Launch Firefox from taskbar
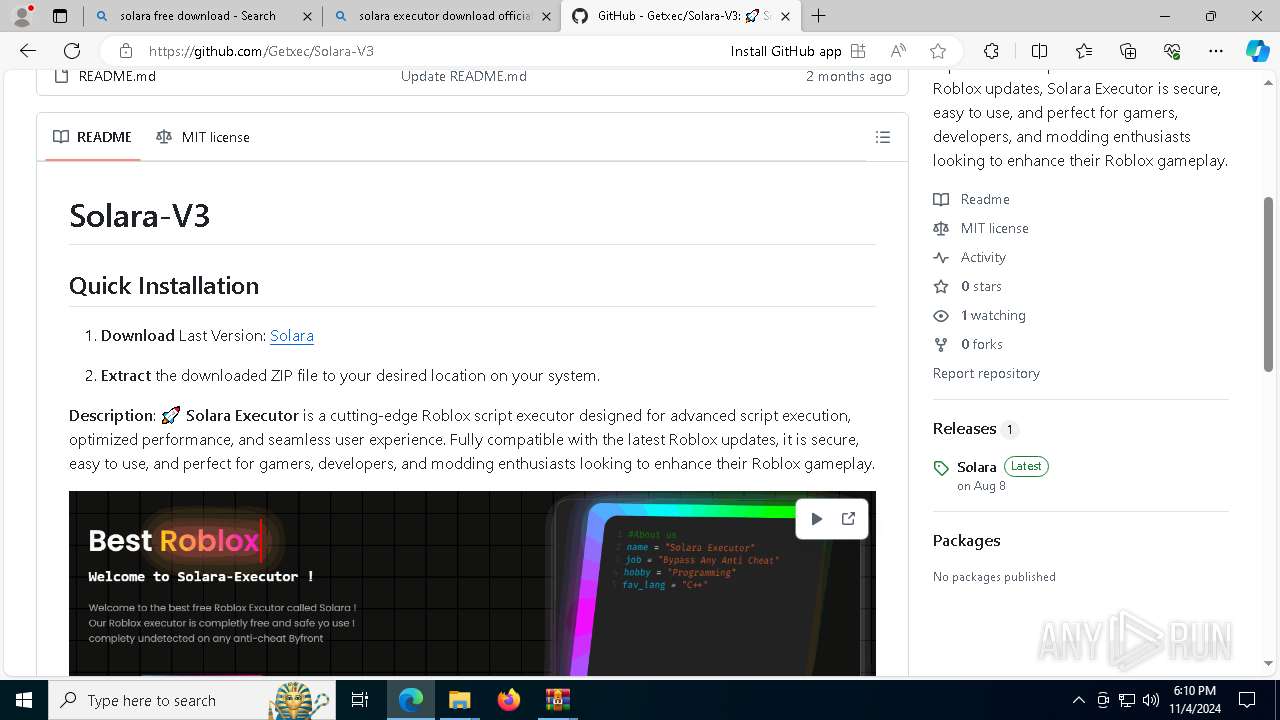1280x720 pixels. click(508, 700)
